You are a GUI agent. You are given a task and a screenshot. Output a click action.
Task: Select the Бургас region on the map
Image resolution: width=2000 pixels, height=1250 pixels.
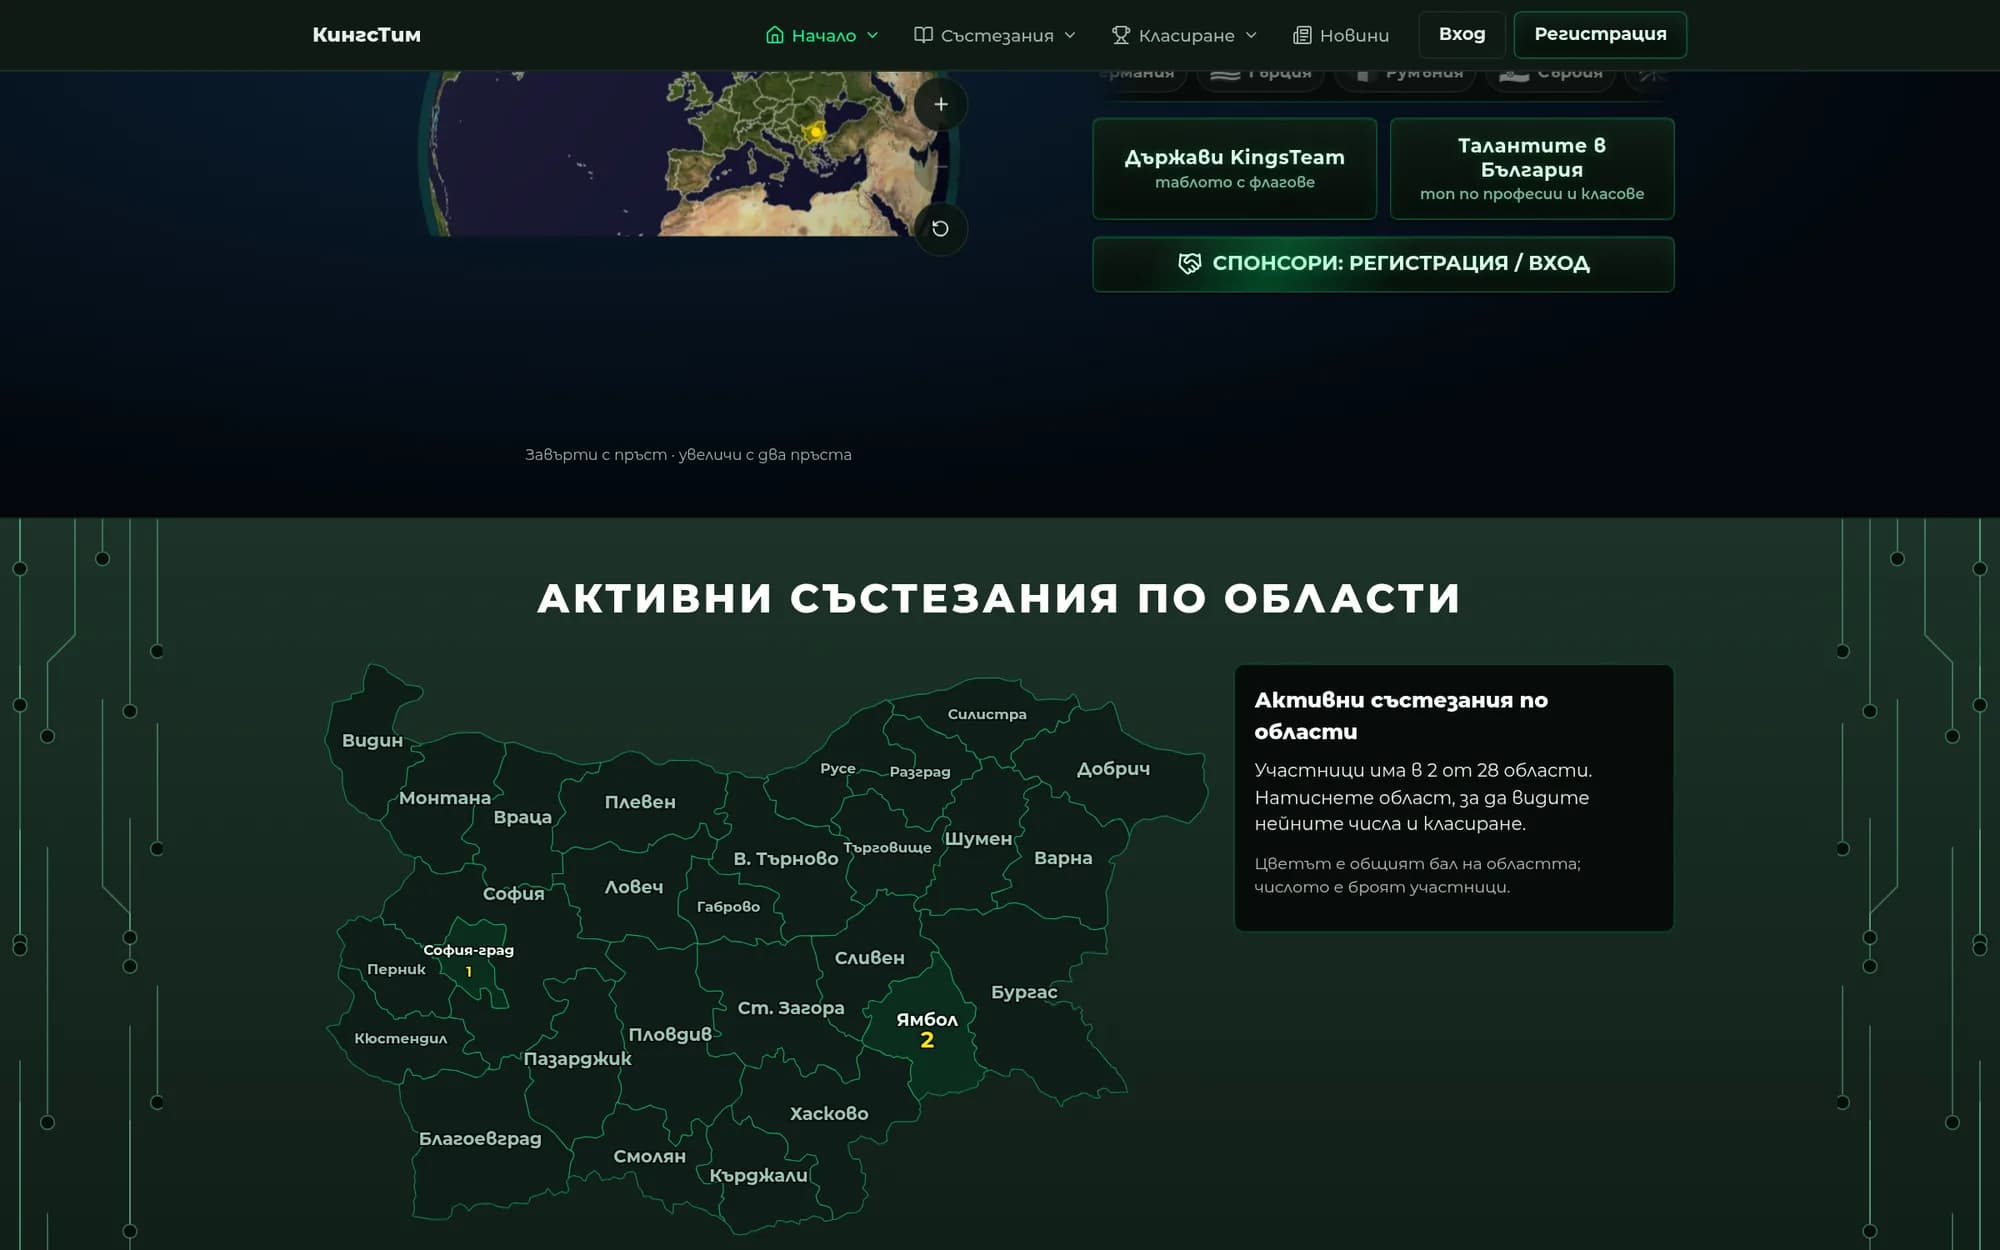click(1024, 992)
